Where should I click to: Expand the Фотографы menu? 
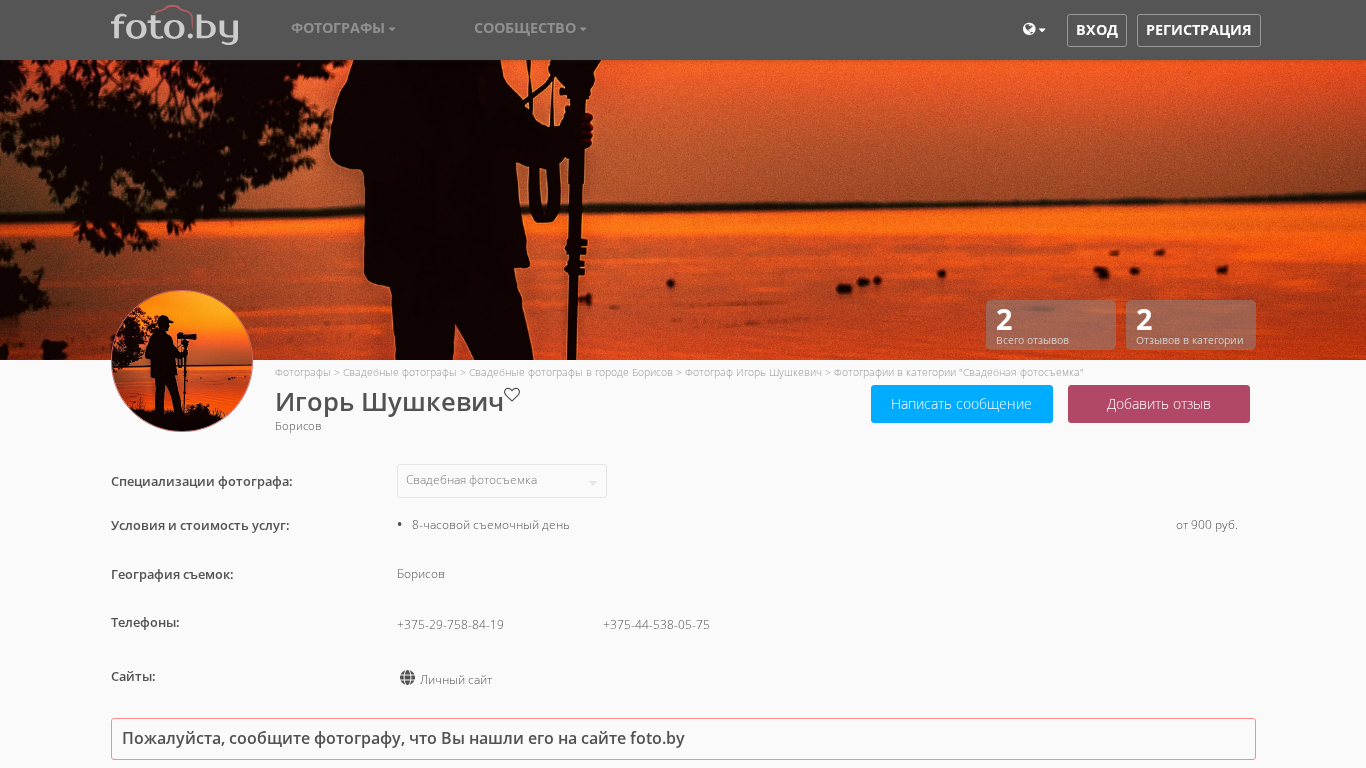pos(343,29)
